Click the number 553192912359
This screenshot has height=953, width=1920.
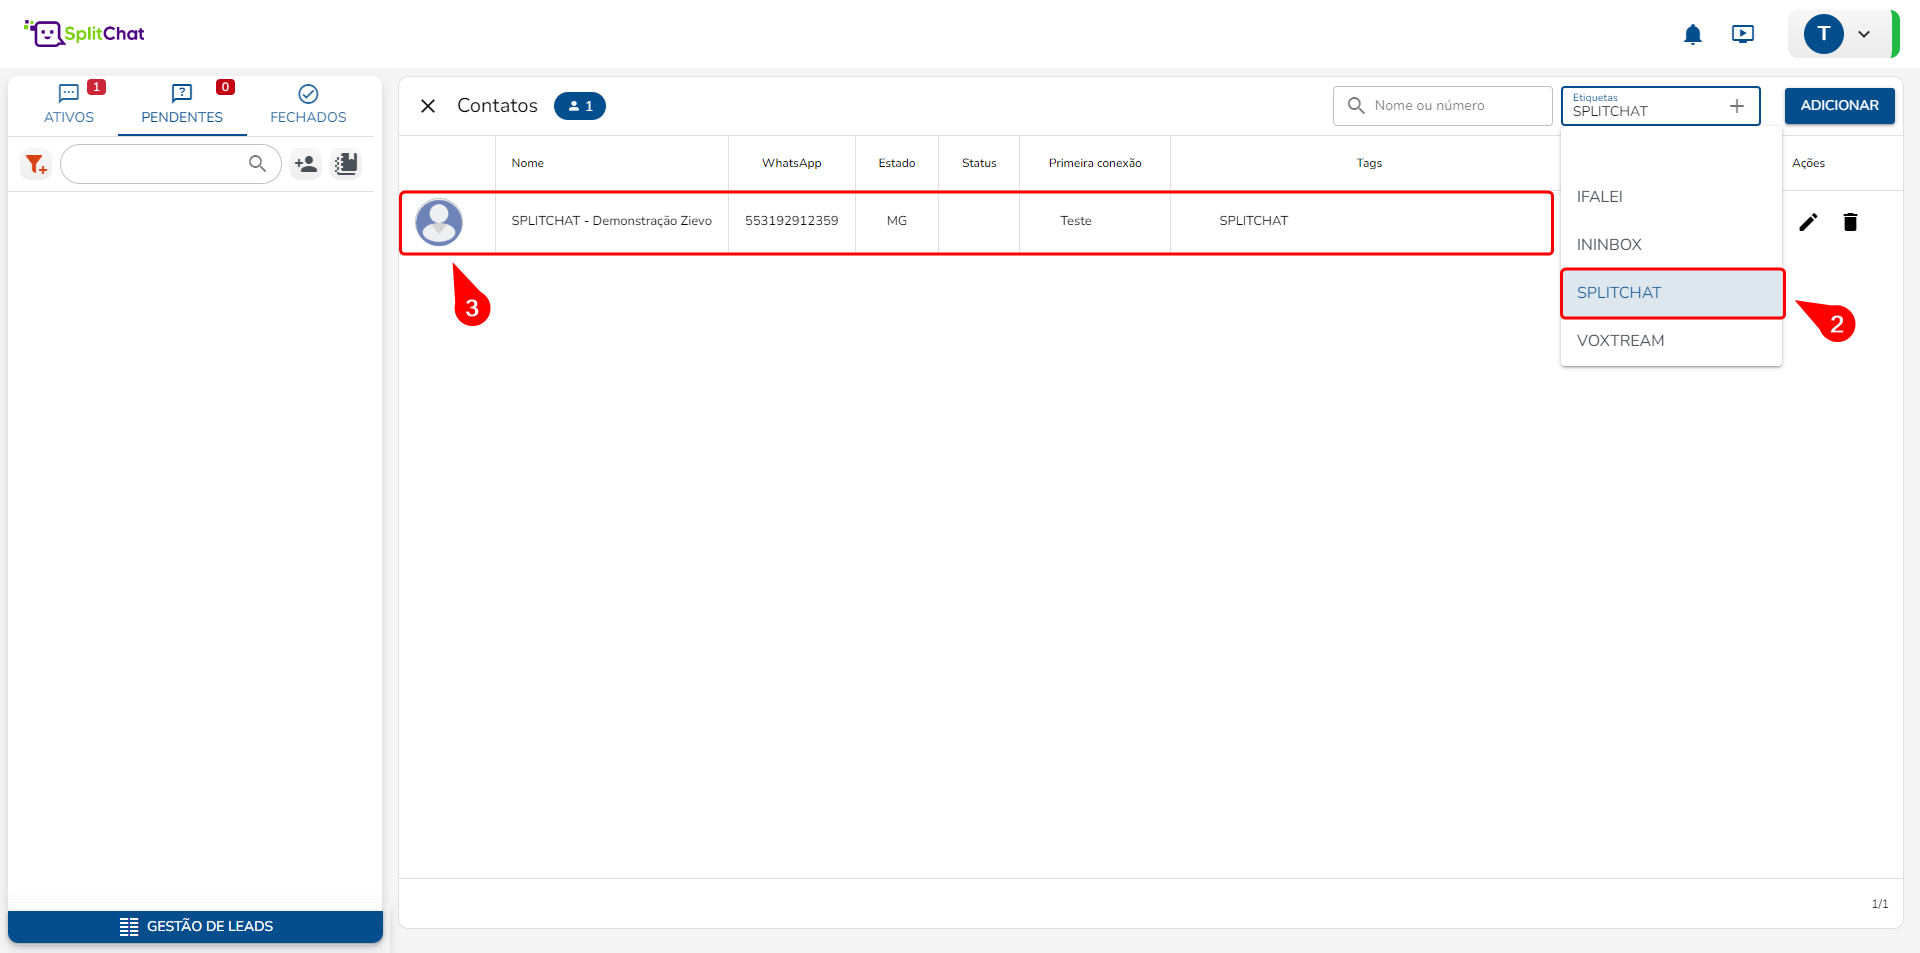[x=791, y=221]
